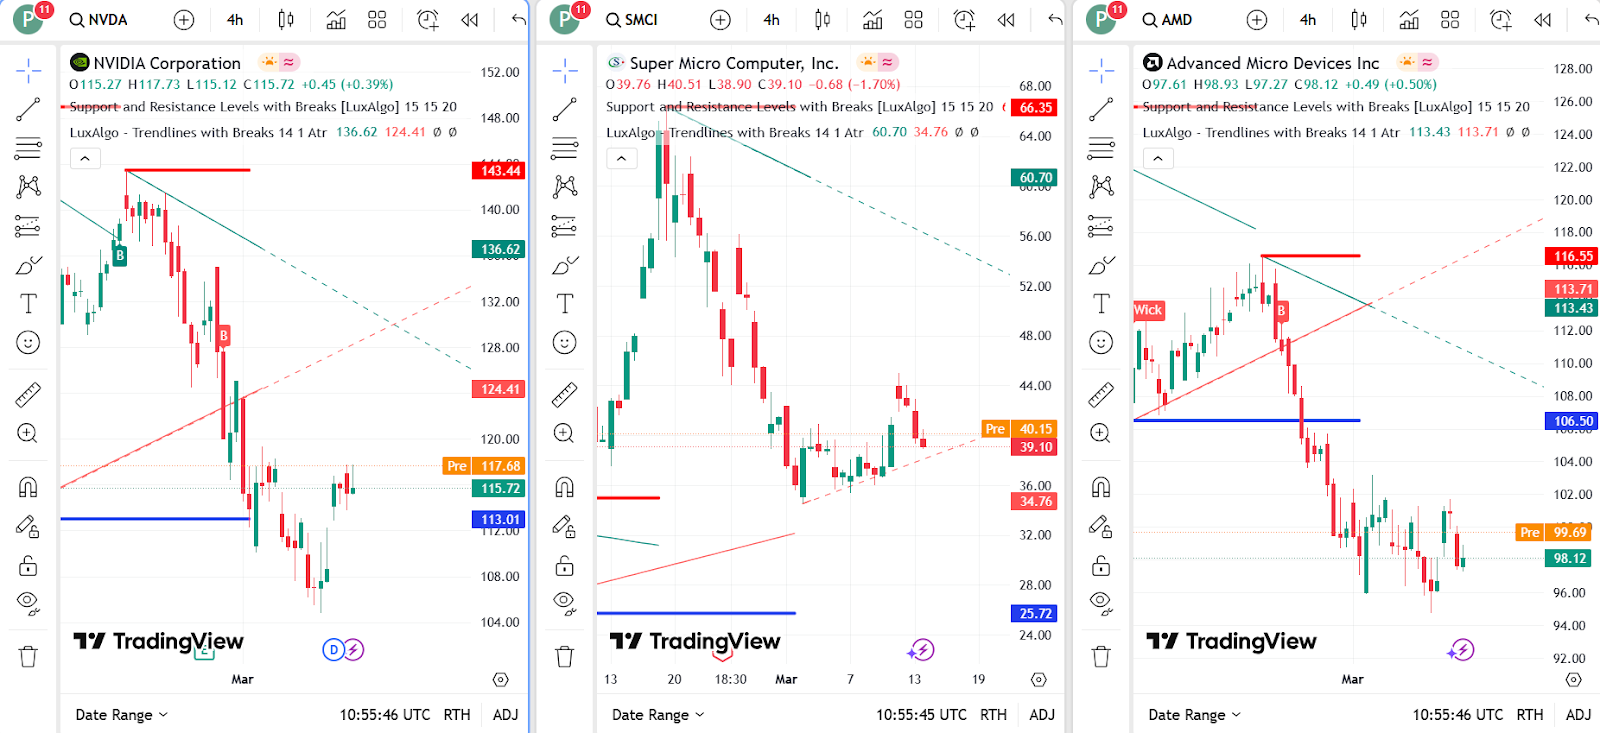This screenshot has height=733, width=1600.
Task: Collapse indicator legend in AMD chart
Action: [1158, 158]
